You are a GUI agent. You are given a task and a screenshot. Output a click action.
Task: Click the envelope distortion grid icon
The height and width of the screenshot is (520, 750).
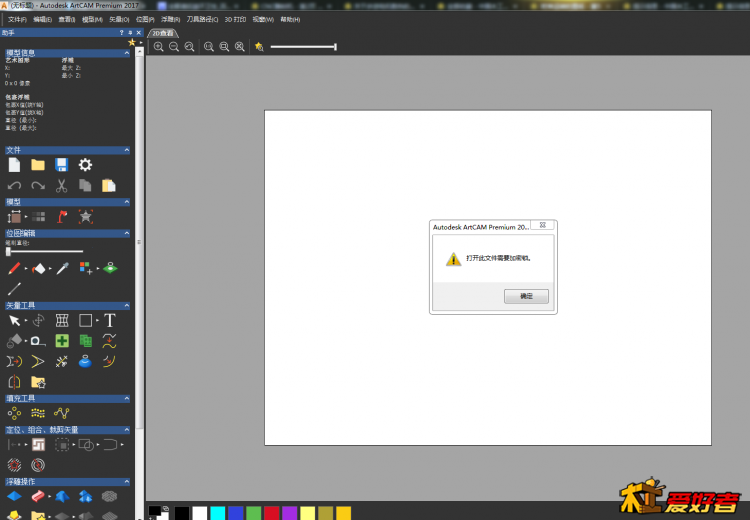tap(62, 321)
